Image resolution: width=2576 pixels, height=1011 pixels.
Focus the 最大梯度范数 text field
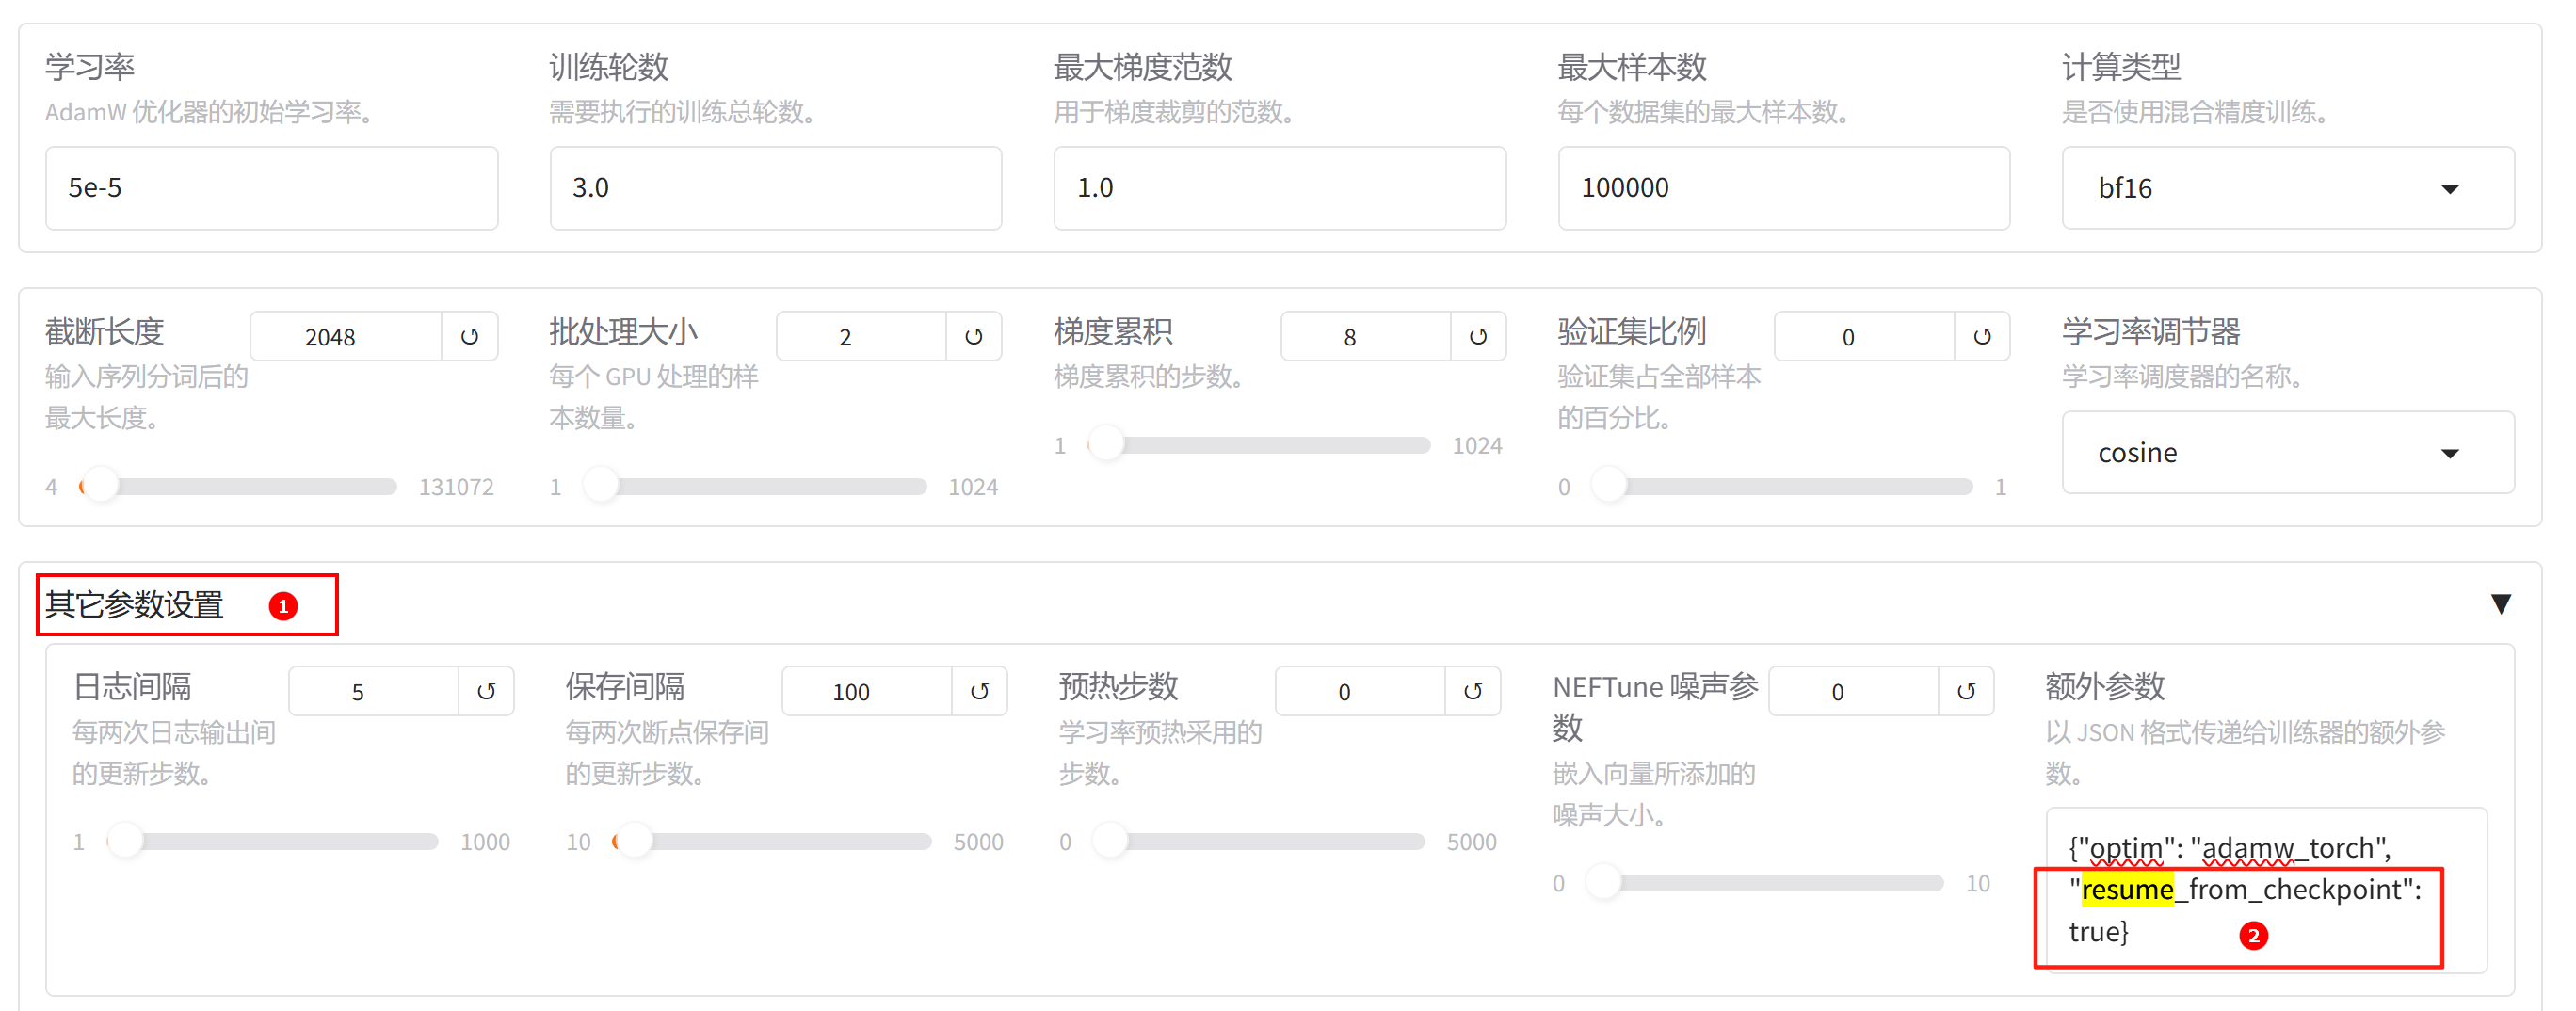(1279, 188)
